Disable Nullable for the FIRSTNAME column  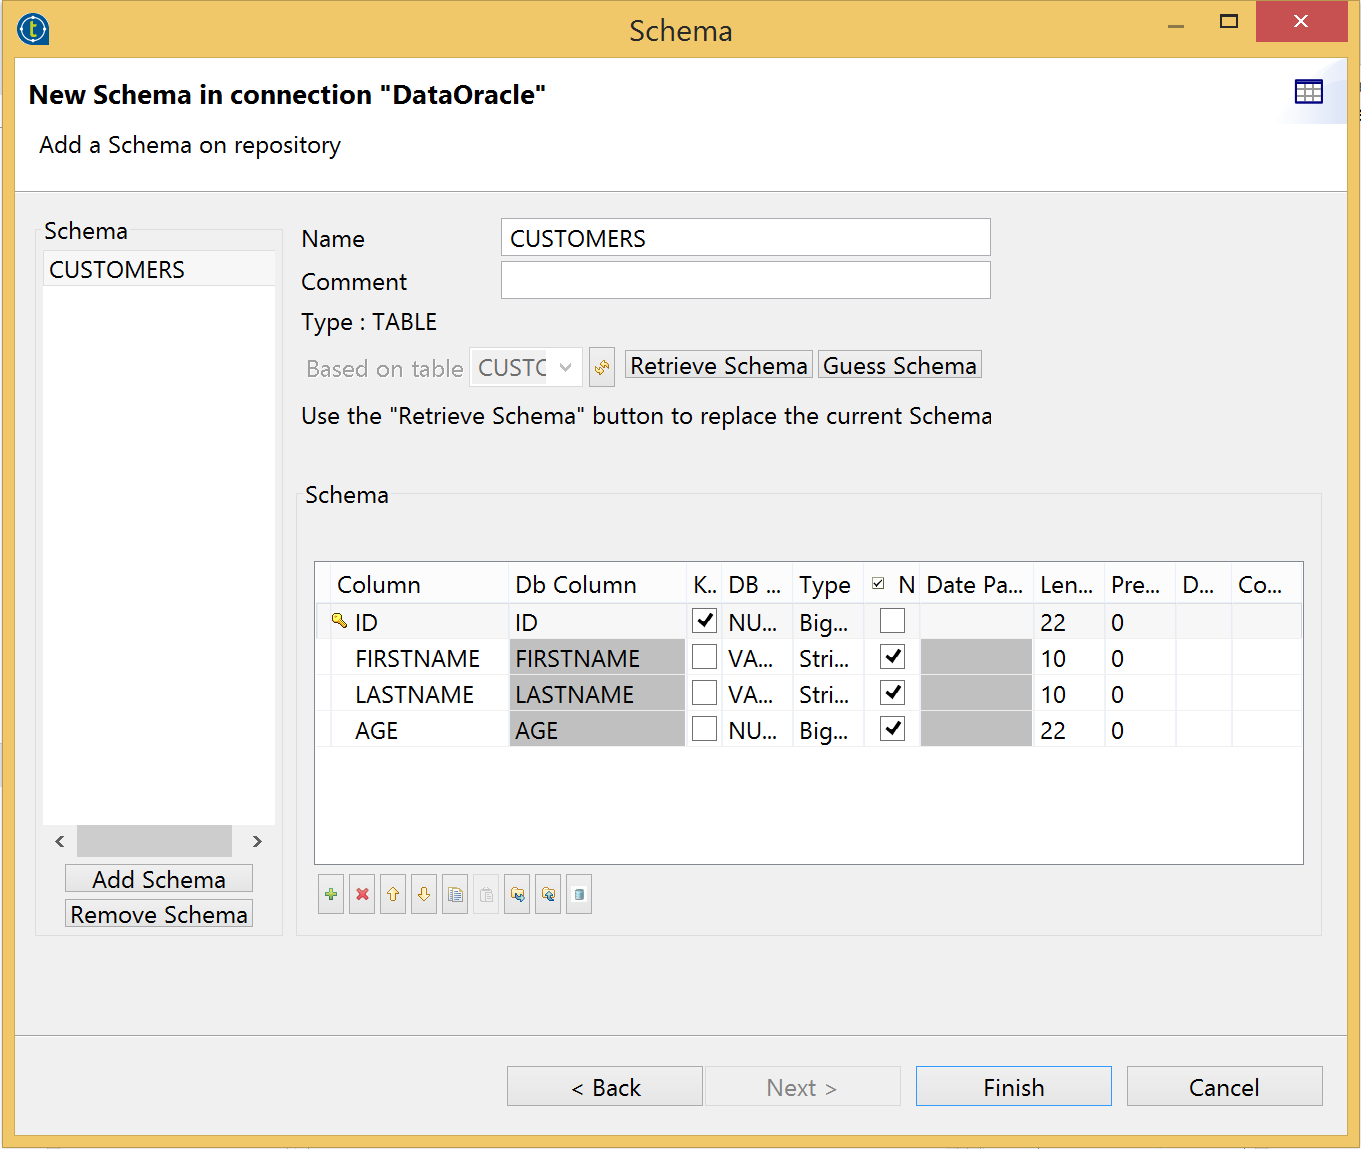click(x=891, y=656)
